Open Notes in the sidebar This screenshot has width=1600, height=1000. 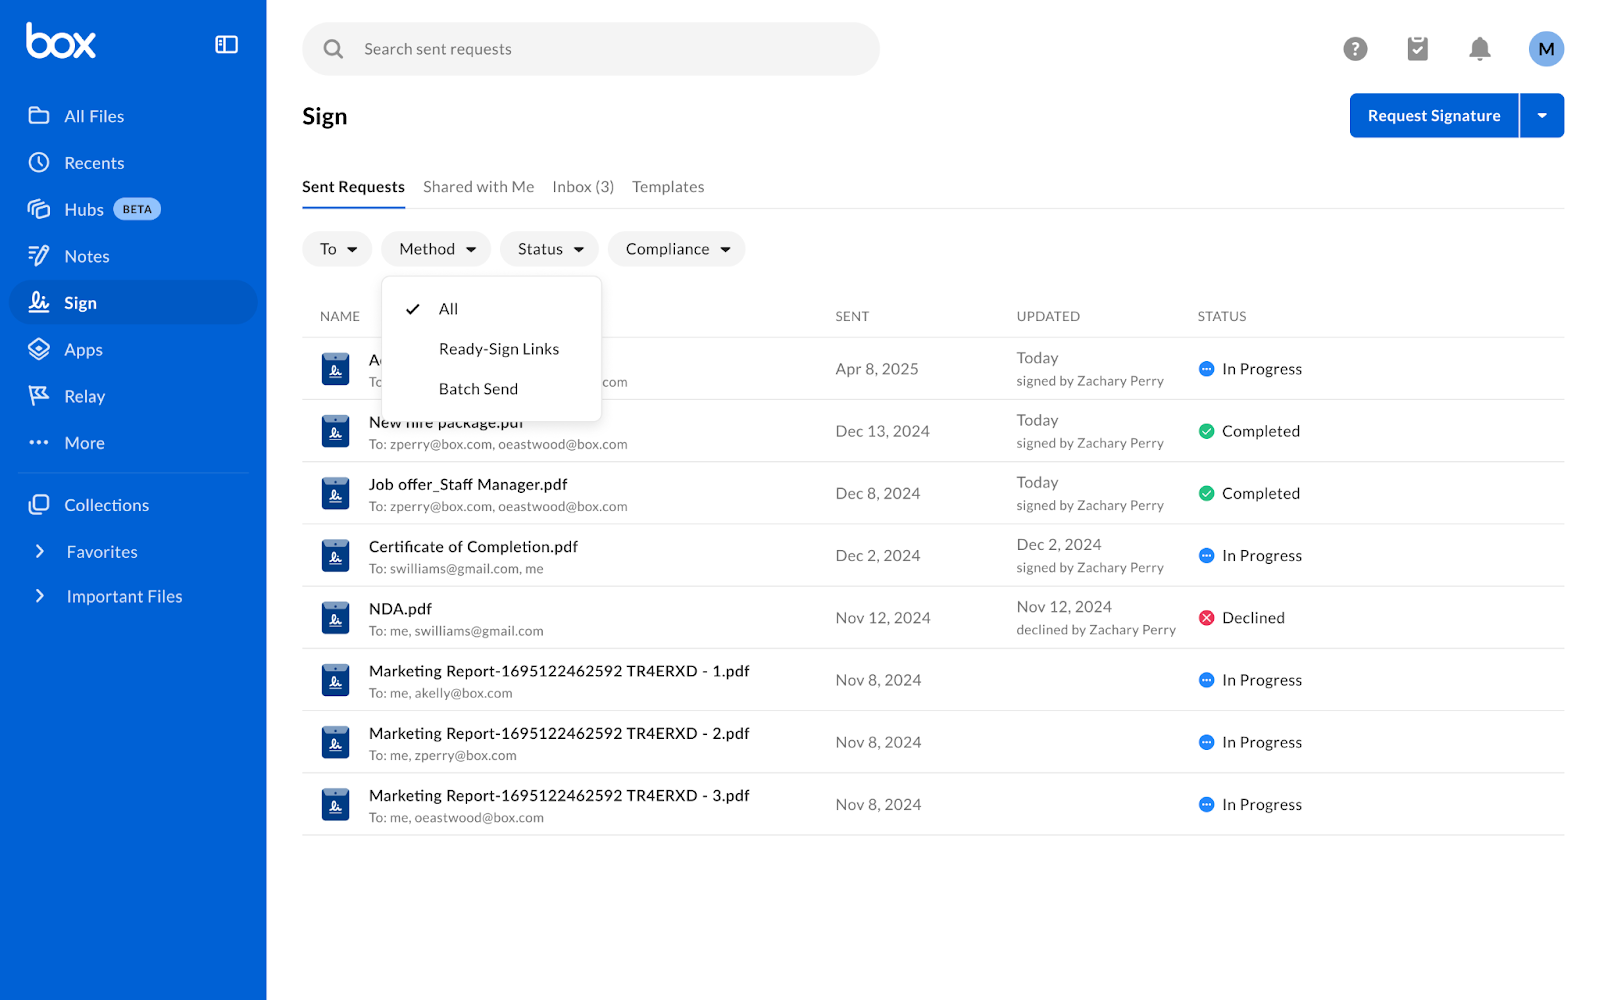[x=86, y=257]
